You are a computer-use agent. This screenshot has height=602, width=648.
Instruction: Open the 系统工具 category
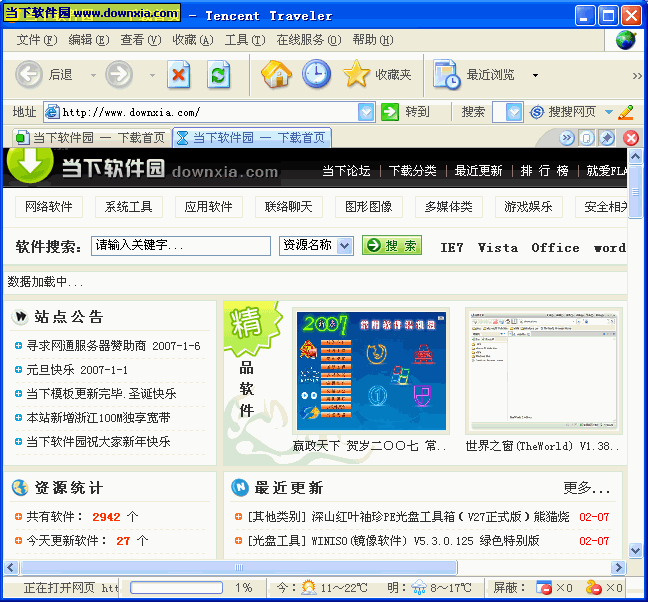pyautogui.click(x=129, y=207)
